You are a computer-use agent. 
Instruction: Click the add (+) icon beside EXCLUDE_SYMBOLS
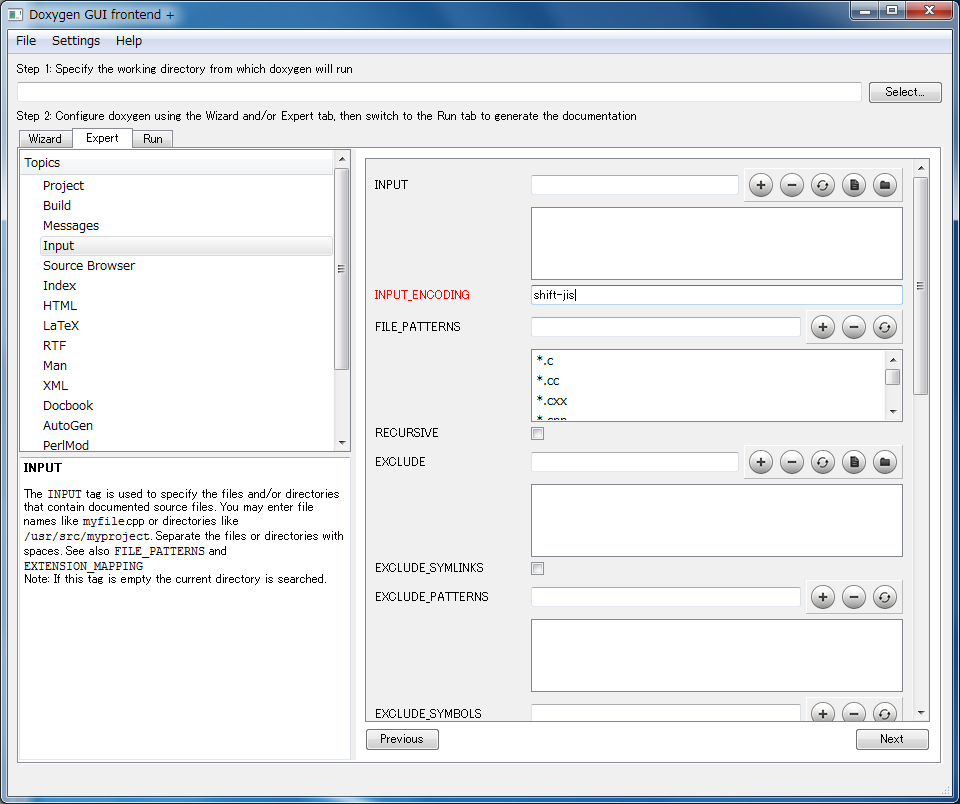click(823, 712)
